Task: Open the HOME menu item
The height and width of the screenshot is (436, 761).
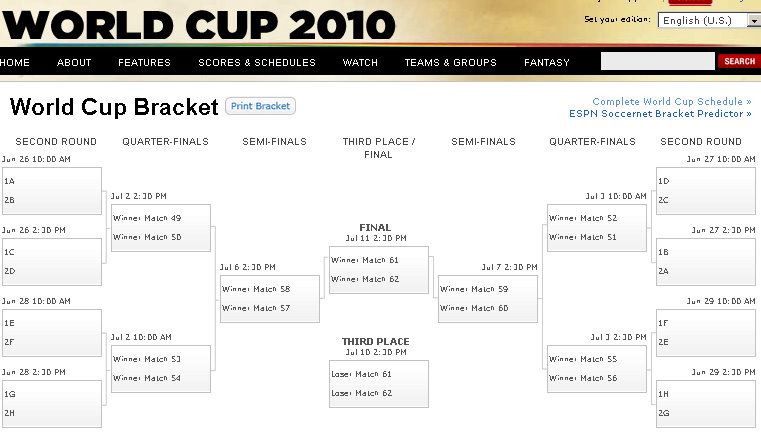Action: [x=15, y=63]
